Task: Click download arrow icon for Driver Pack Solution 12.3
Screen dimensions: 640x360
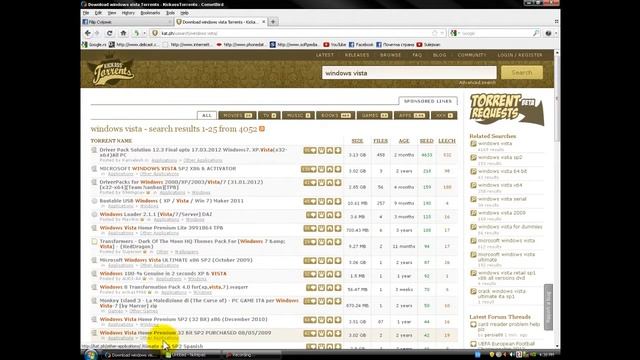Action: 338,150
